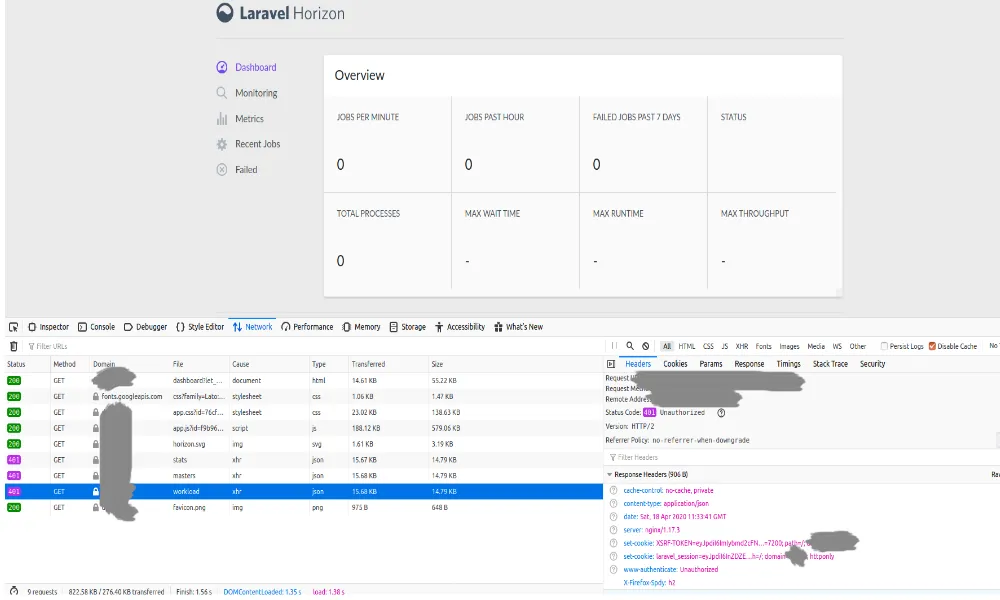The height and width of the screenshot is (600, 1000).
Task: Click the Filter Headers input field
Action: pos(800,457)
